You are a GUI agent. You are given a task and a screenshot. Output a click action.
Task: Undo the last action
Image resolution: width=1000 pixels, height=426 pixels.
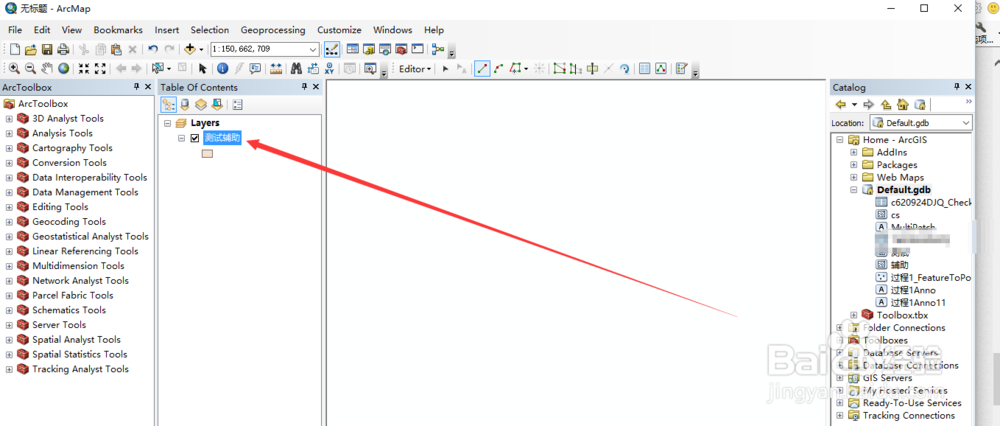tap(153, 49)
